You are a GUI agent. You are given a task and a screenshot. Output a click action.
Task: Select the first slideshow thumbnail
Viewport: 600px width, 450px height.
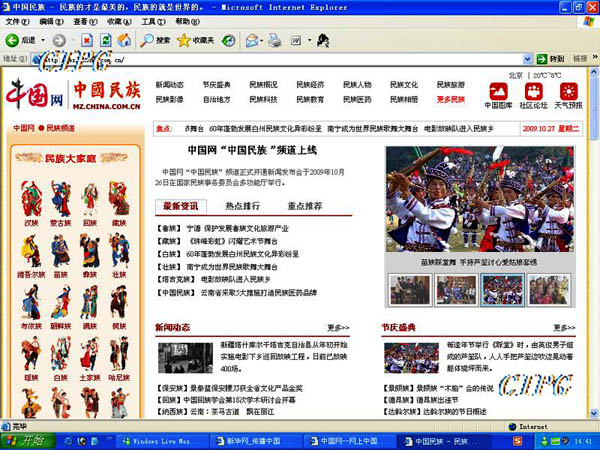tap(410, 290)
